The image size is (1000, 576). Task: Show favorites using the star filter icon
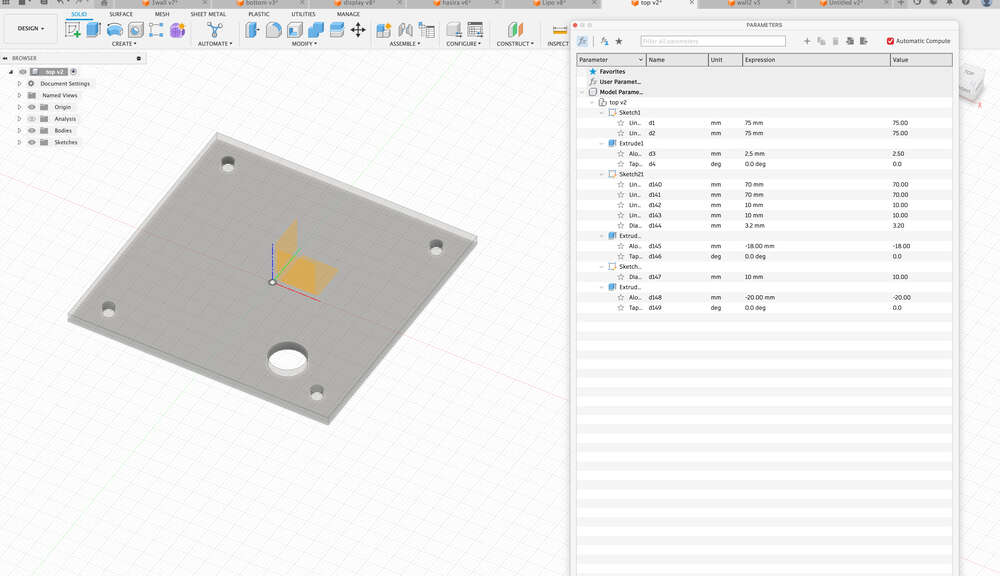[619, 41]
